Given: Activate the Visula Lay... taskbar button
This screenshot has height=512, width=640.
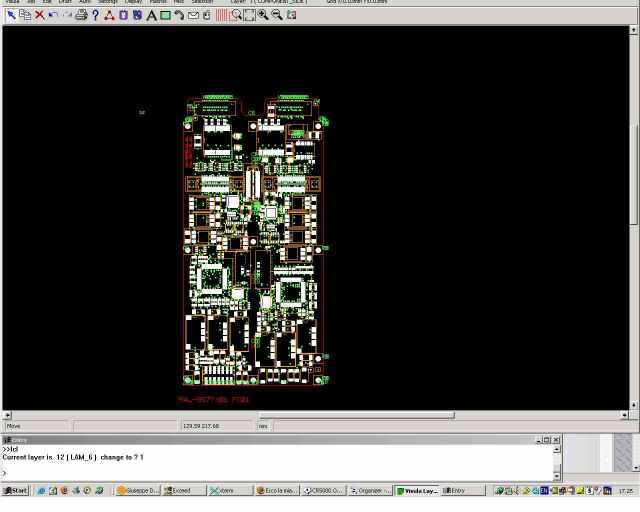Looking at the screenshot, I should (x=417, y=490).
